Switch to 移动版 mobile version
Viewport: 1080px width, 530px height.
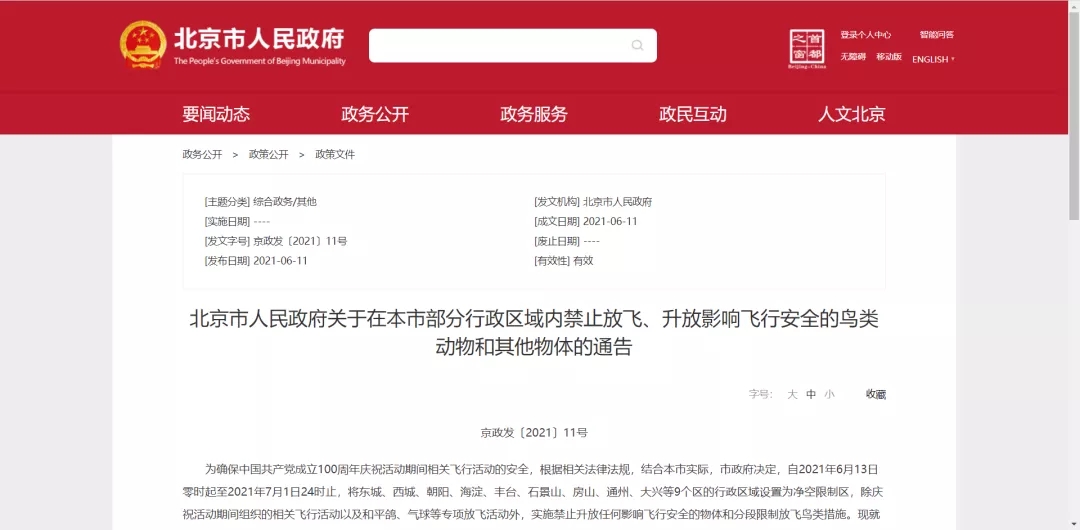[x=889, y=57]
